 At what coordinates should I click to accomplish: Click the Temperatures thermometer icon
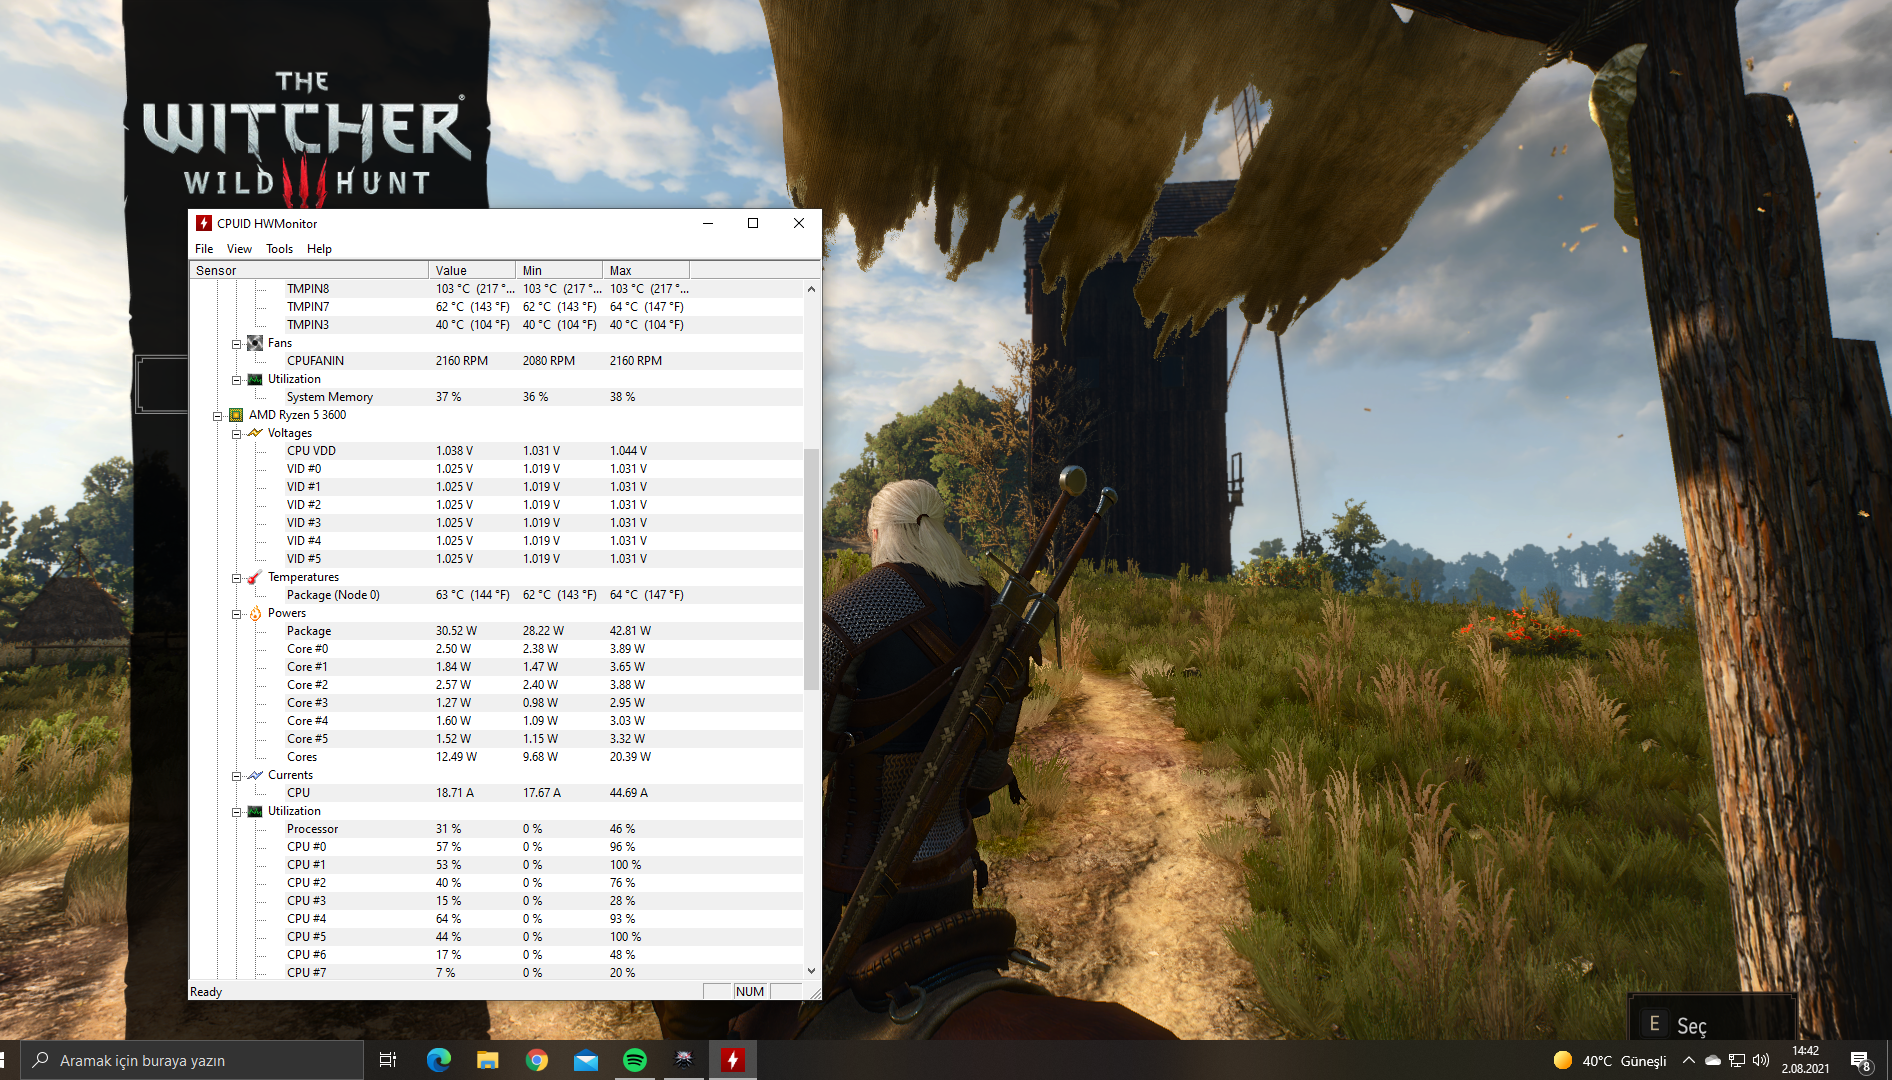[255, 577]
